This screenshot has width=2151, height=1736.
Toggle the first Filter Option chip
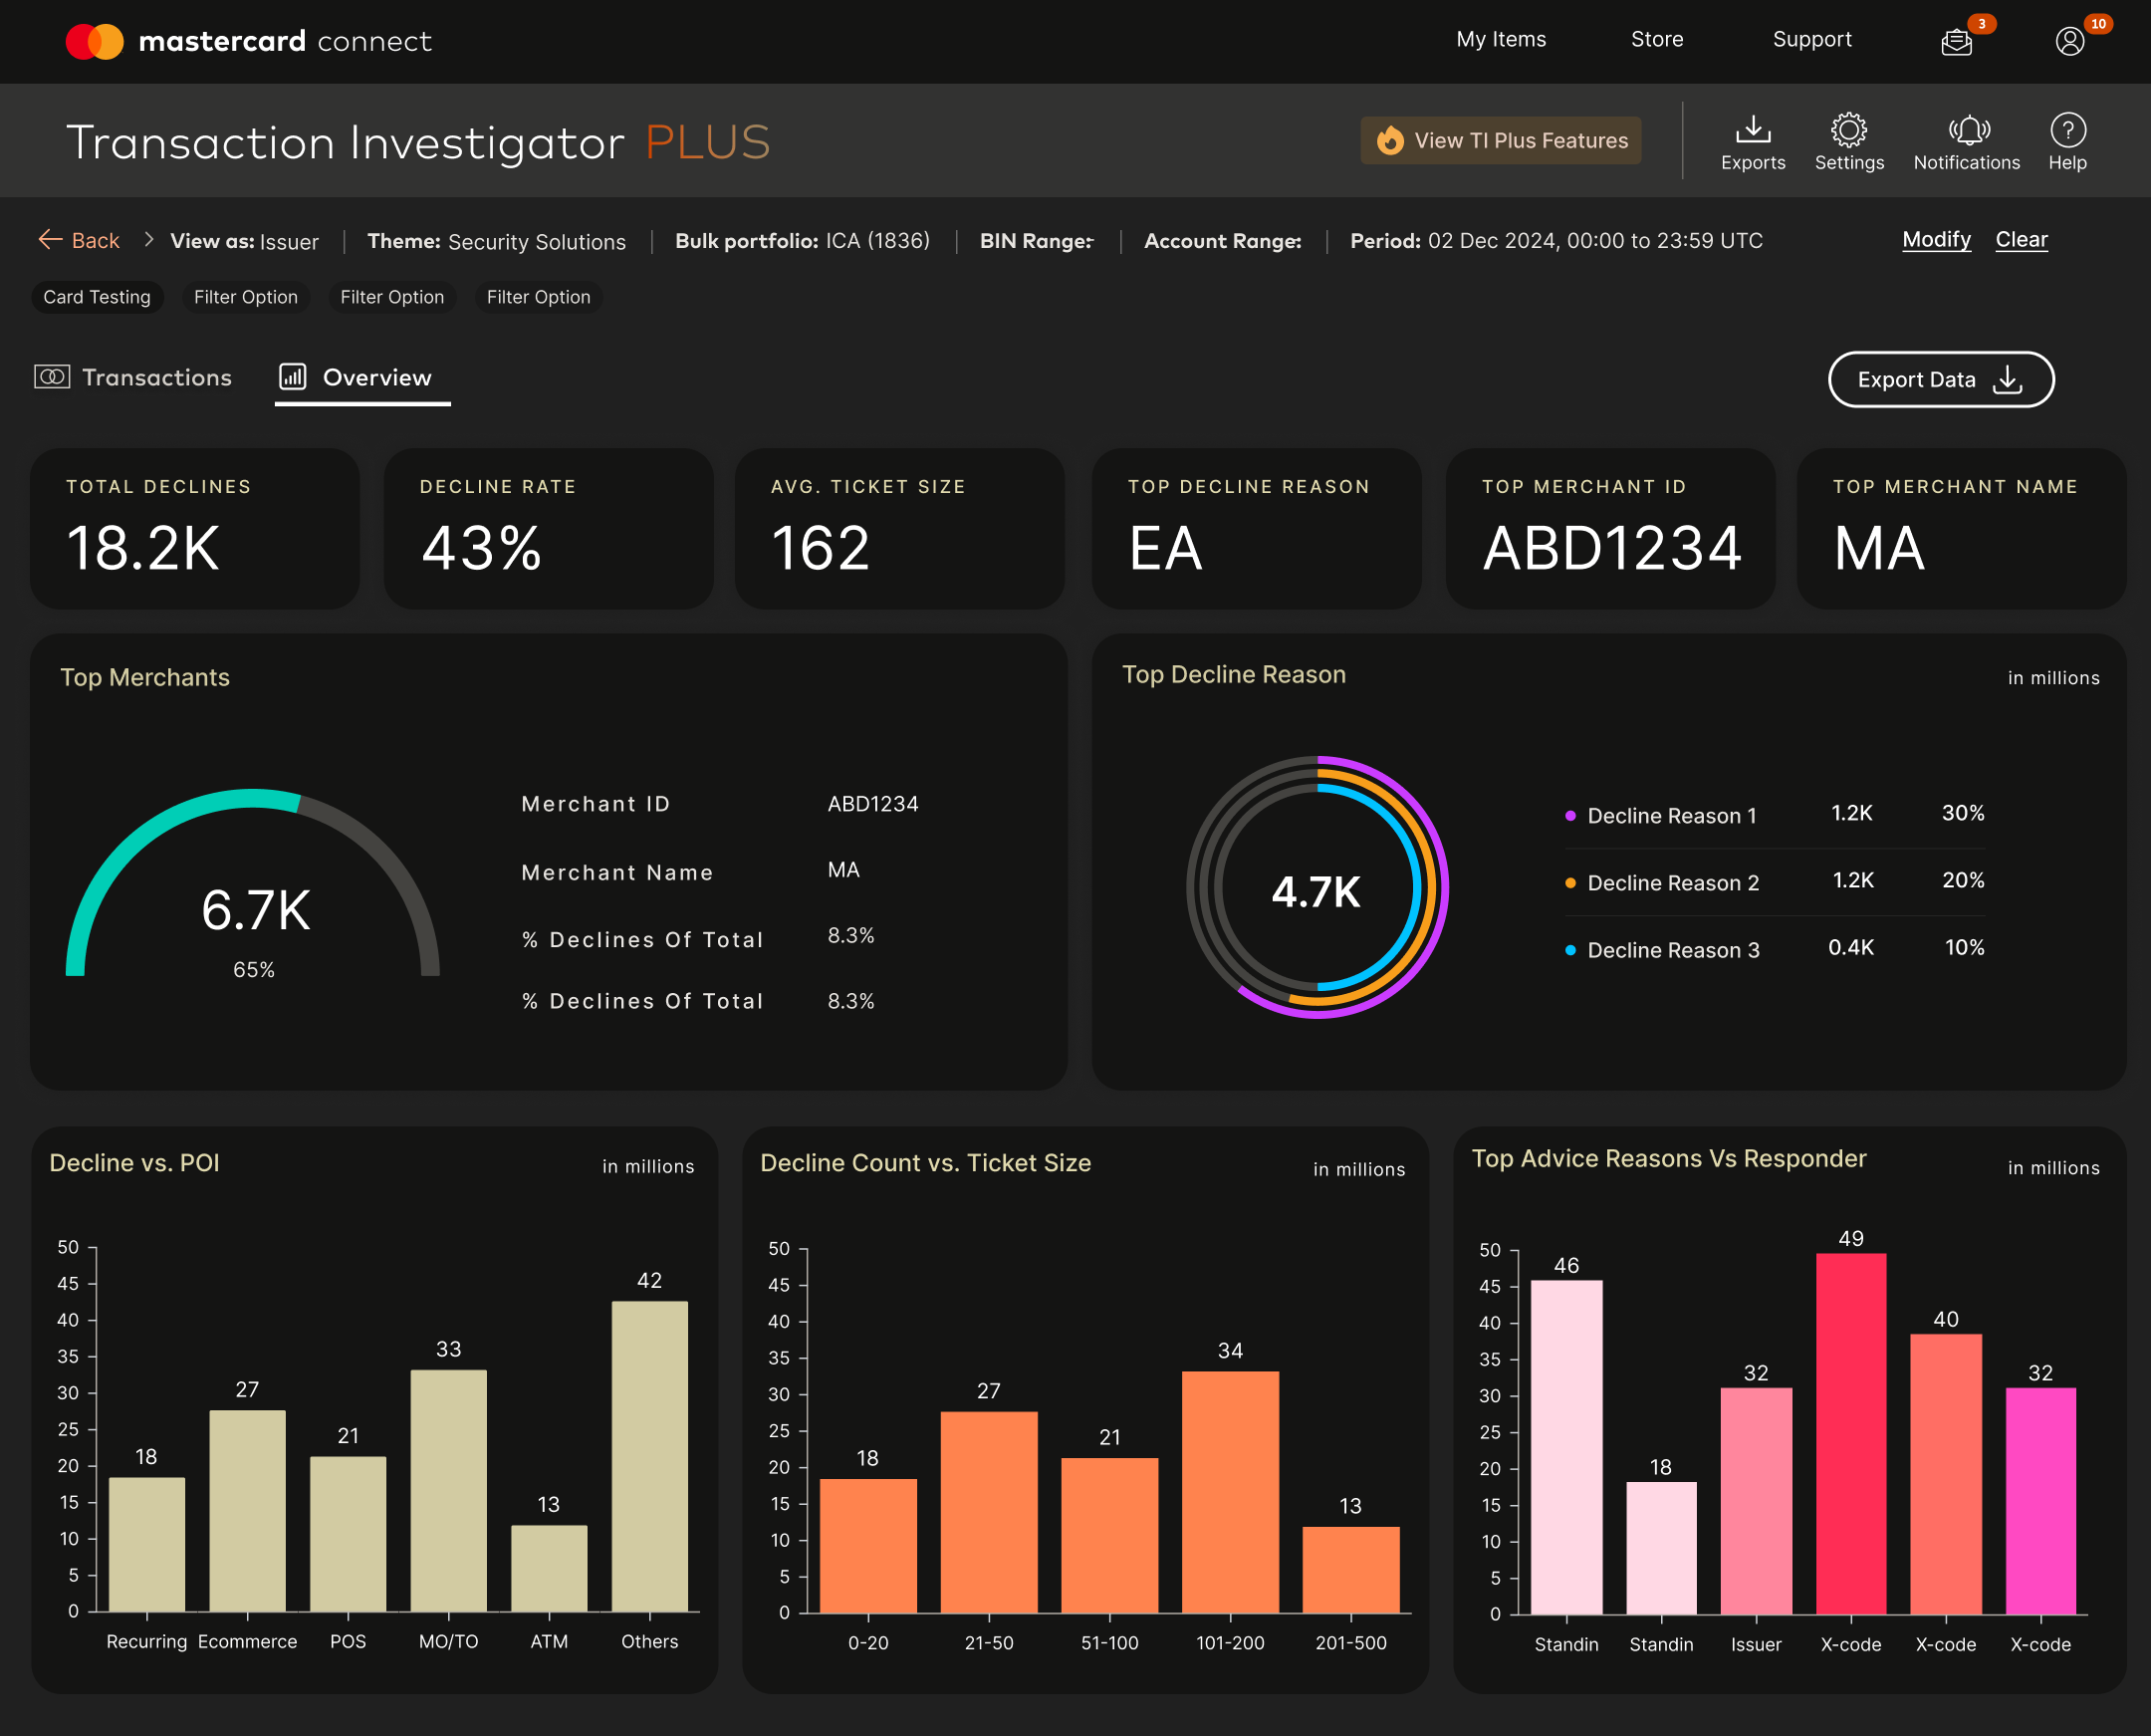point(245,297)
